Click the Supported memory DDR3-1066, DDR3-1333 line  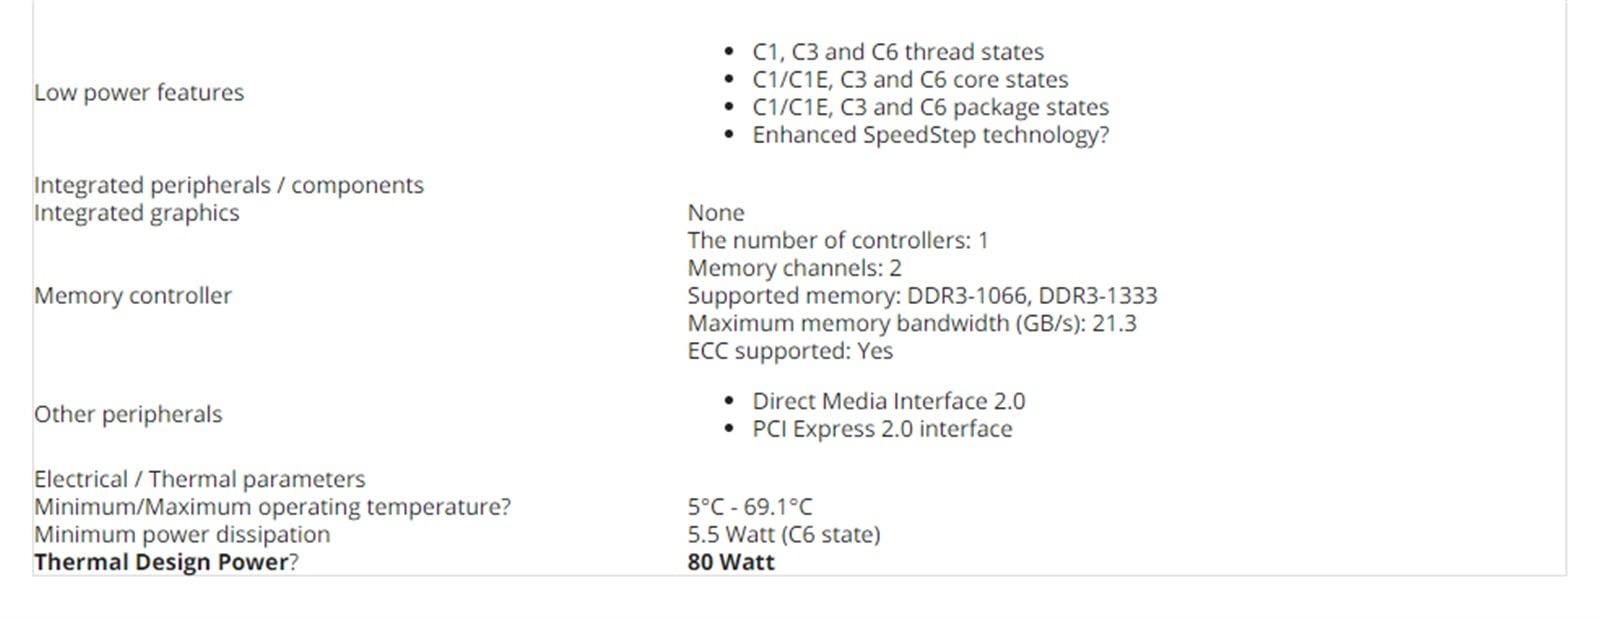click(922, 296)
